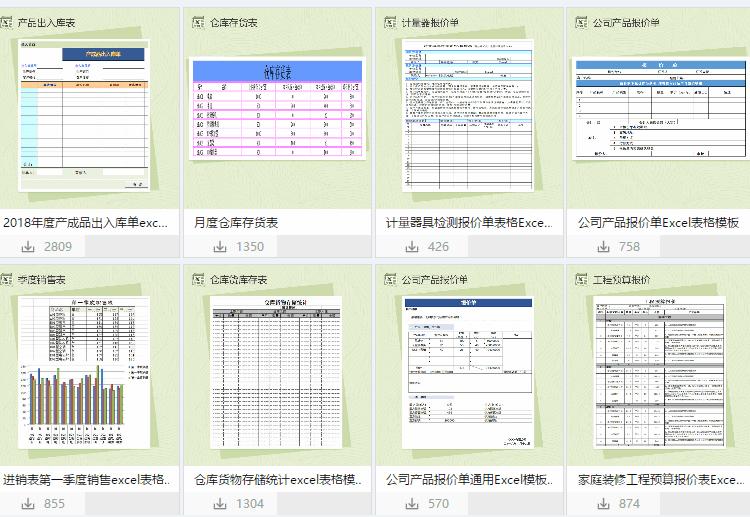Click the card header label 计量器报价单
The image size is (750, 517).
point(430,22)
